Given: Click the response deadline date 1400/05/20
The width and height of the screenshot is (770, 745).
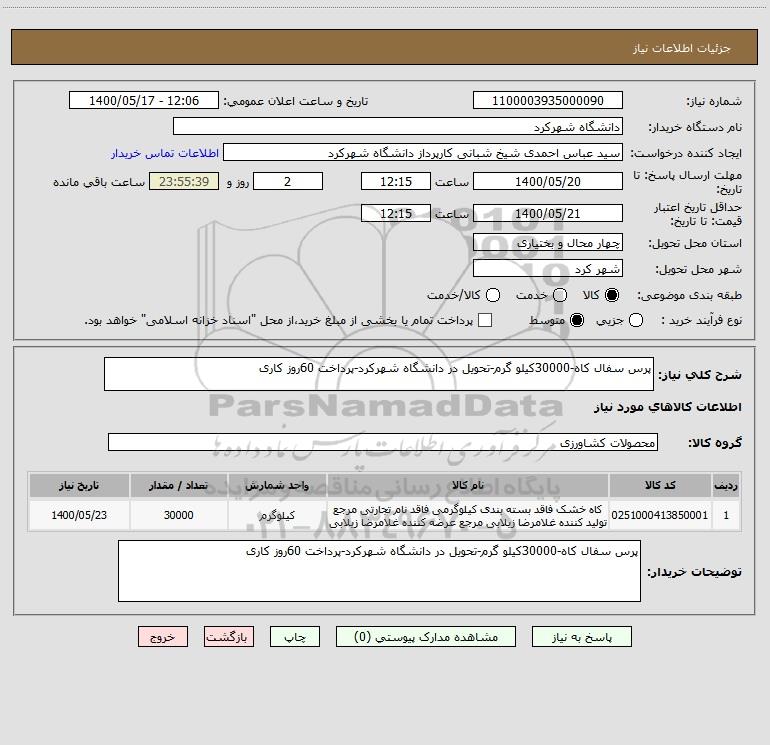Looking at the screenshot, I should click(548, 181).
